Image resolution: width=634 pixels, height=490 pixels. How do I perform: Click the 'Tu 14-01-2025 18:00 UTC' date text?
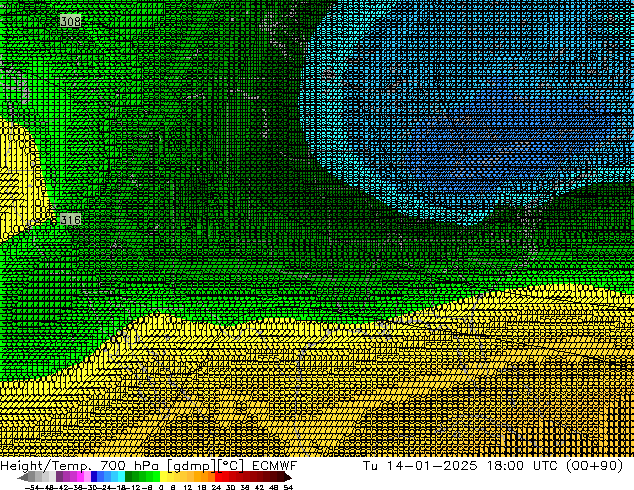(x=461, y=466)
